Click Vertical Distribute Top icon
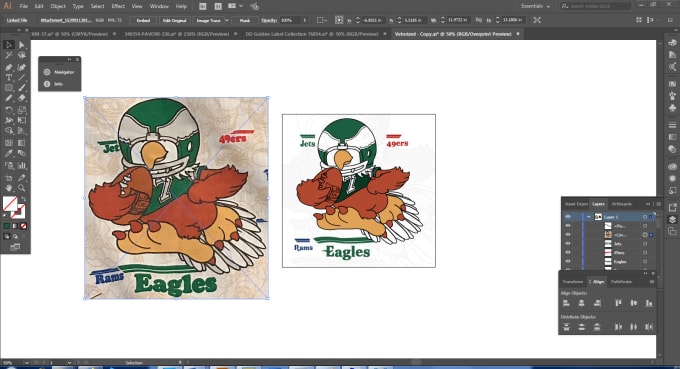This screenshot has width=680, height=369. pos(566,327)
